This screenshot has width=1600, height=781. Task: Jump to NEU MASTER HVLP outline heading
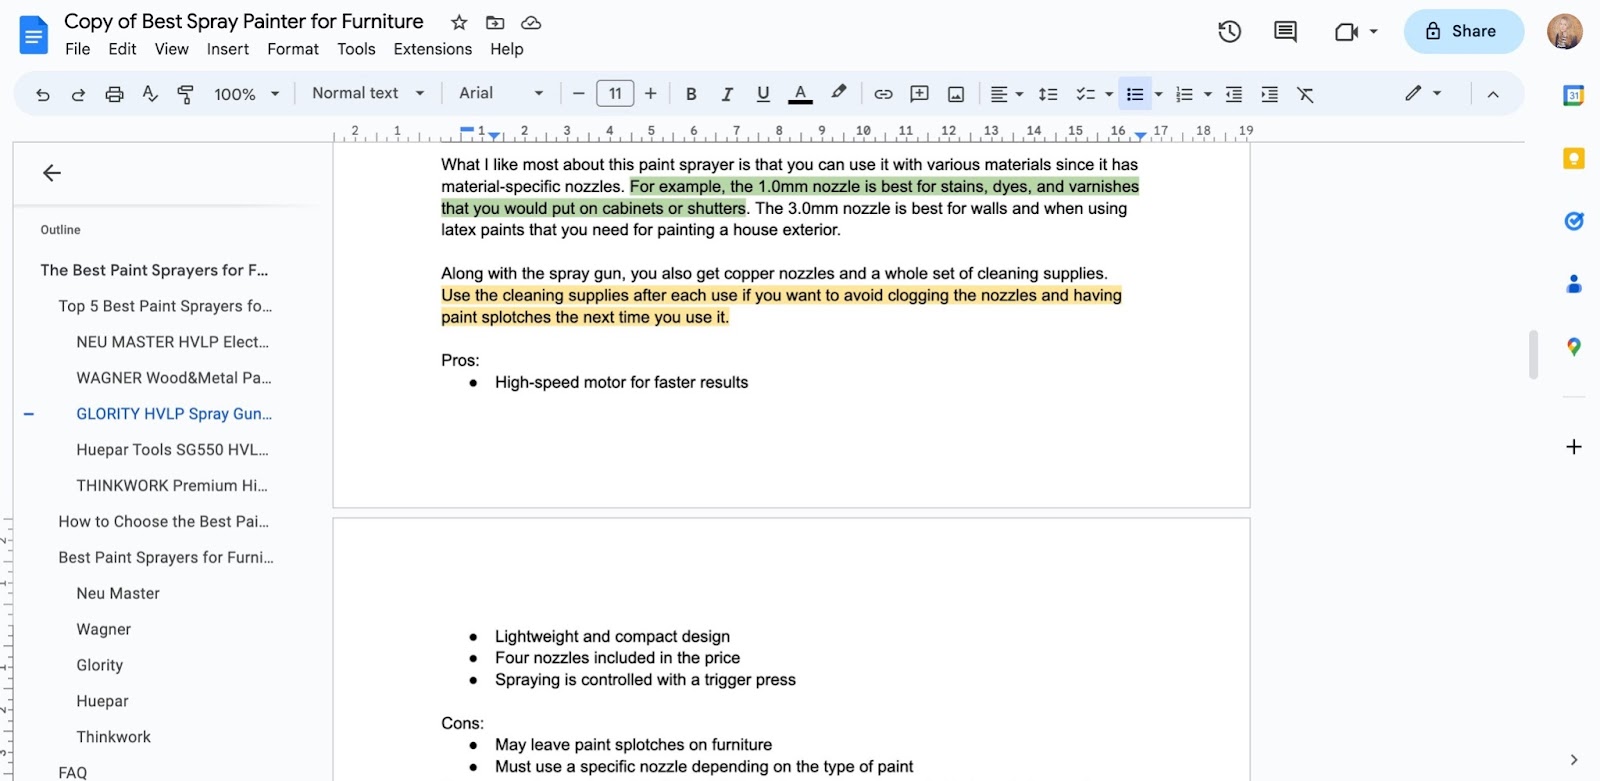pyautogui.click(x=172, y=342)
